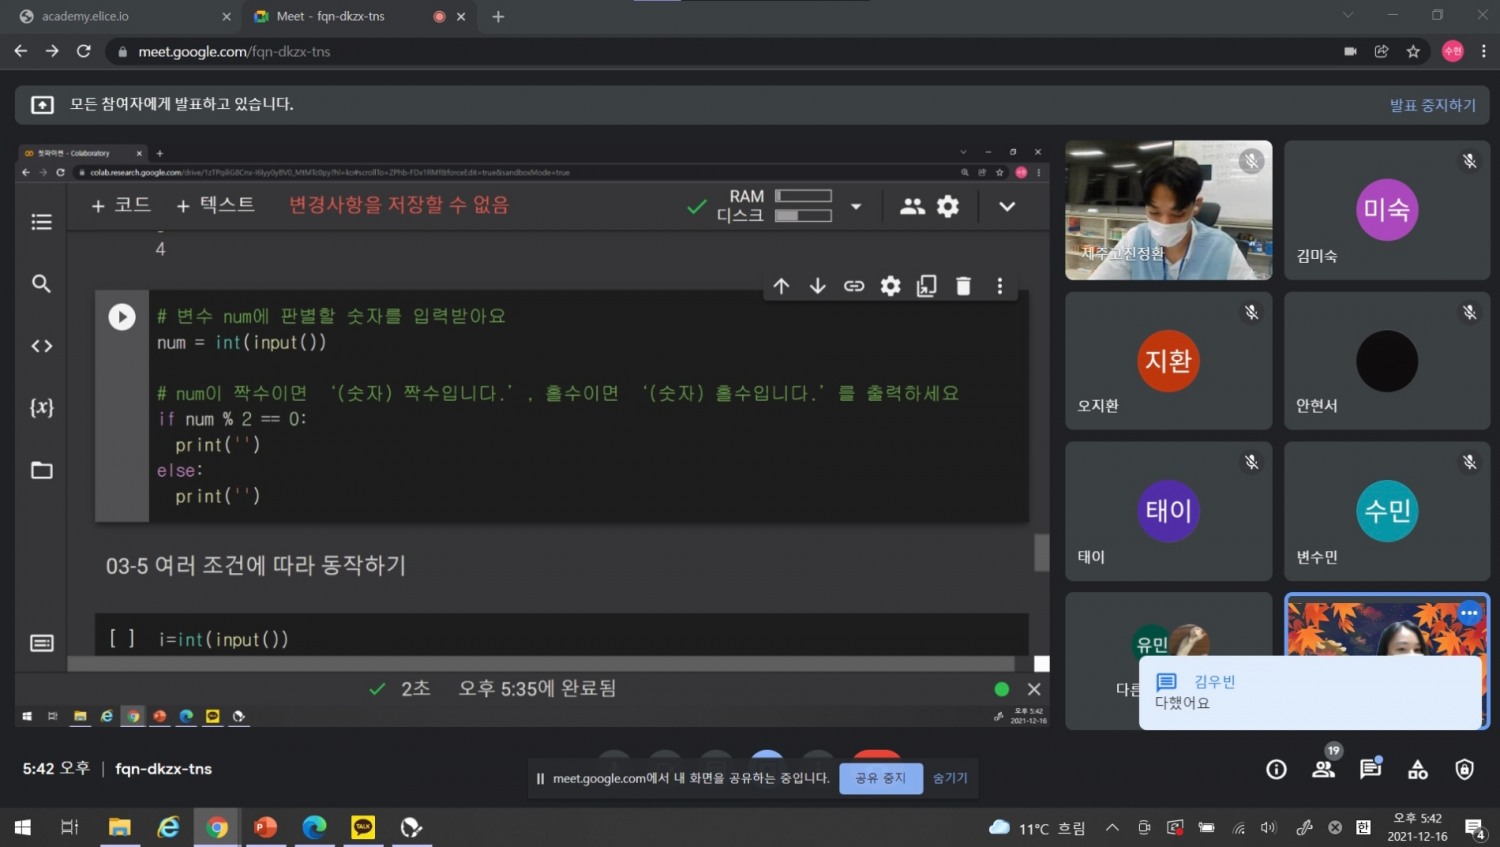Open Meet chat with everyone icon
The height and width of the screenshot is (847, 1500).
tap(1371, 768)
